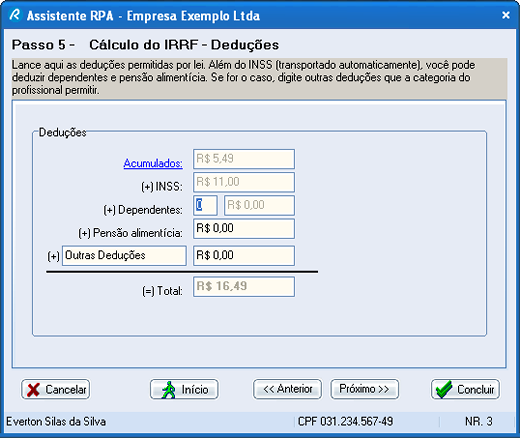Close the Assistente RPA window
The image size is (520, 438).
pos(506,15)
